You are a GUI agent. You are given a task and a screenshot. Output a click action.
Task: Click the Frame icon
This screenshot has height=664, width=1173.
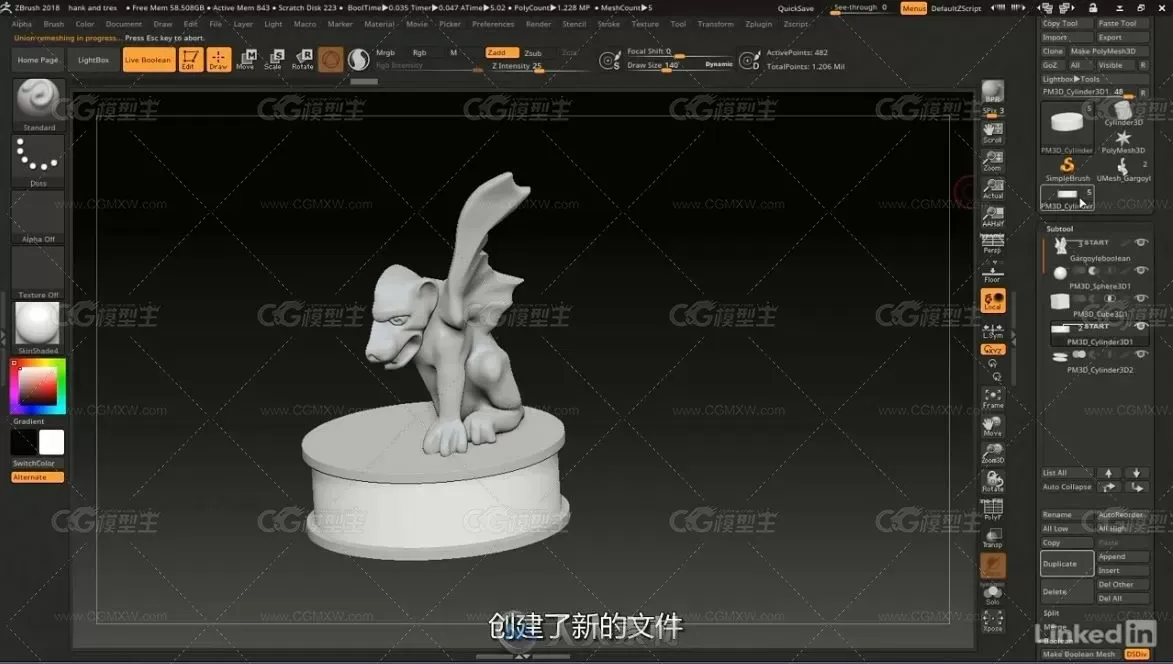click(x=993, y=399)
